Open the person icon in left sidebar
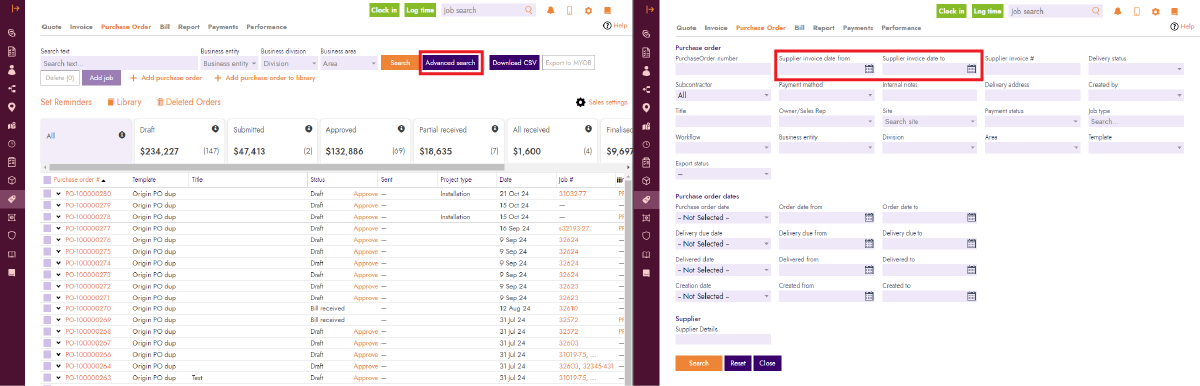 (x=13, y=70)
